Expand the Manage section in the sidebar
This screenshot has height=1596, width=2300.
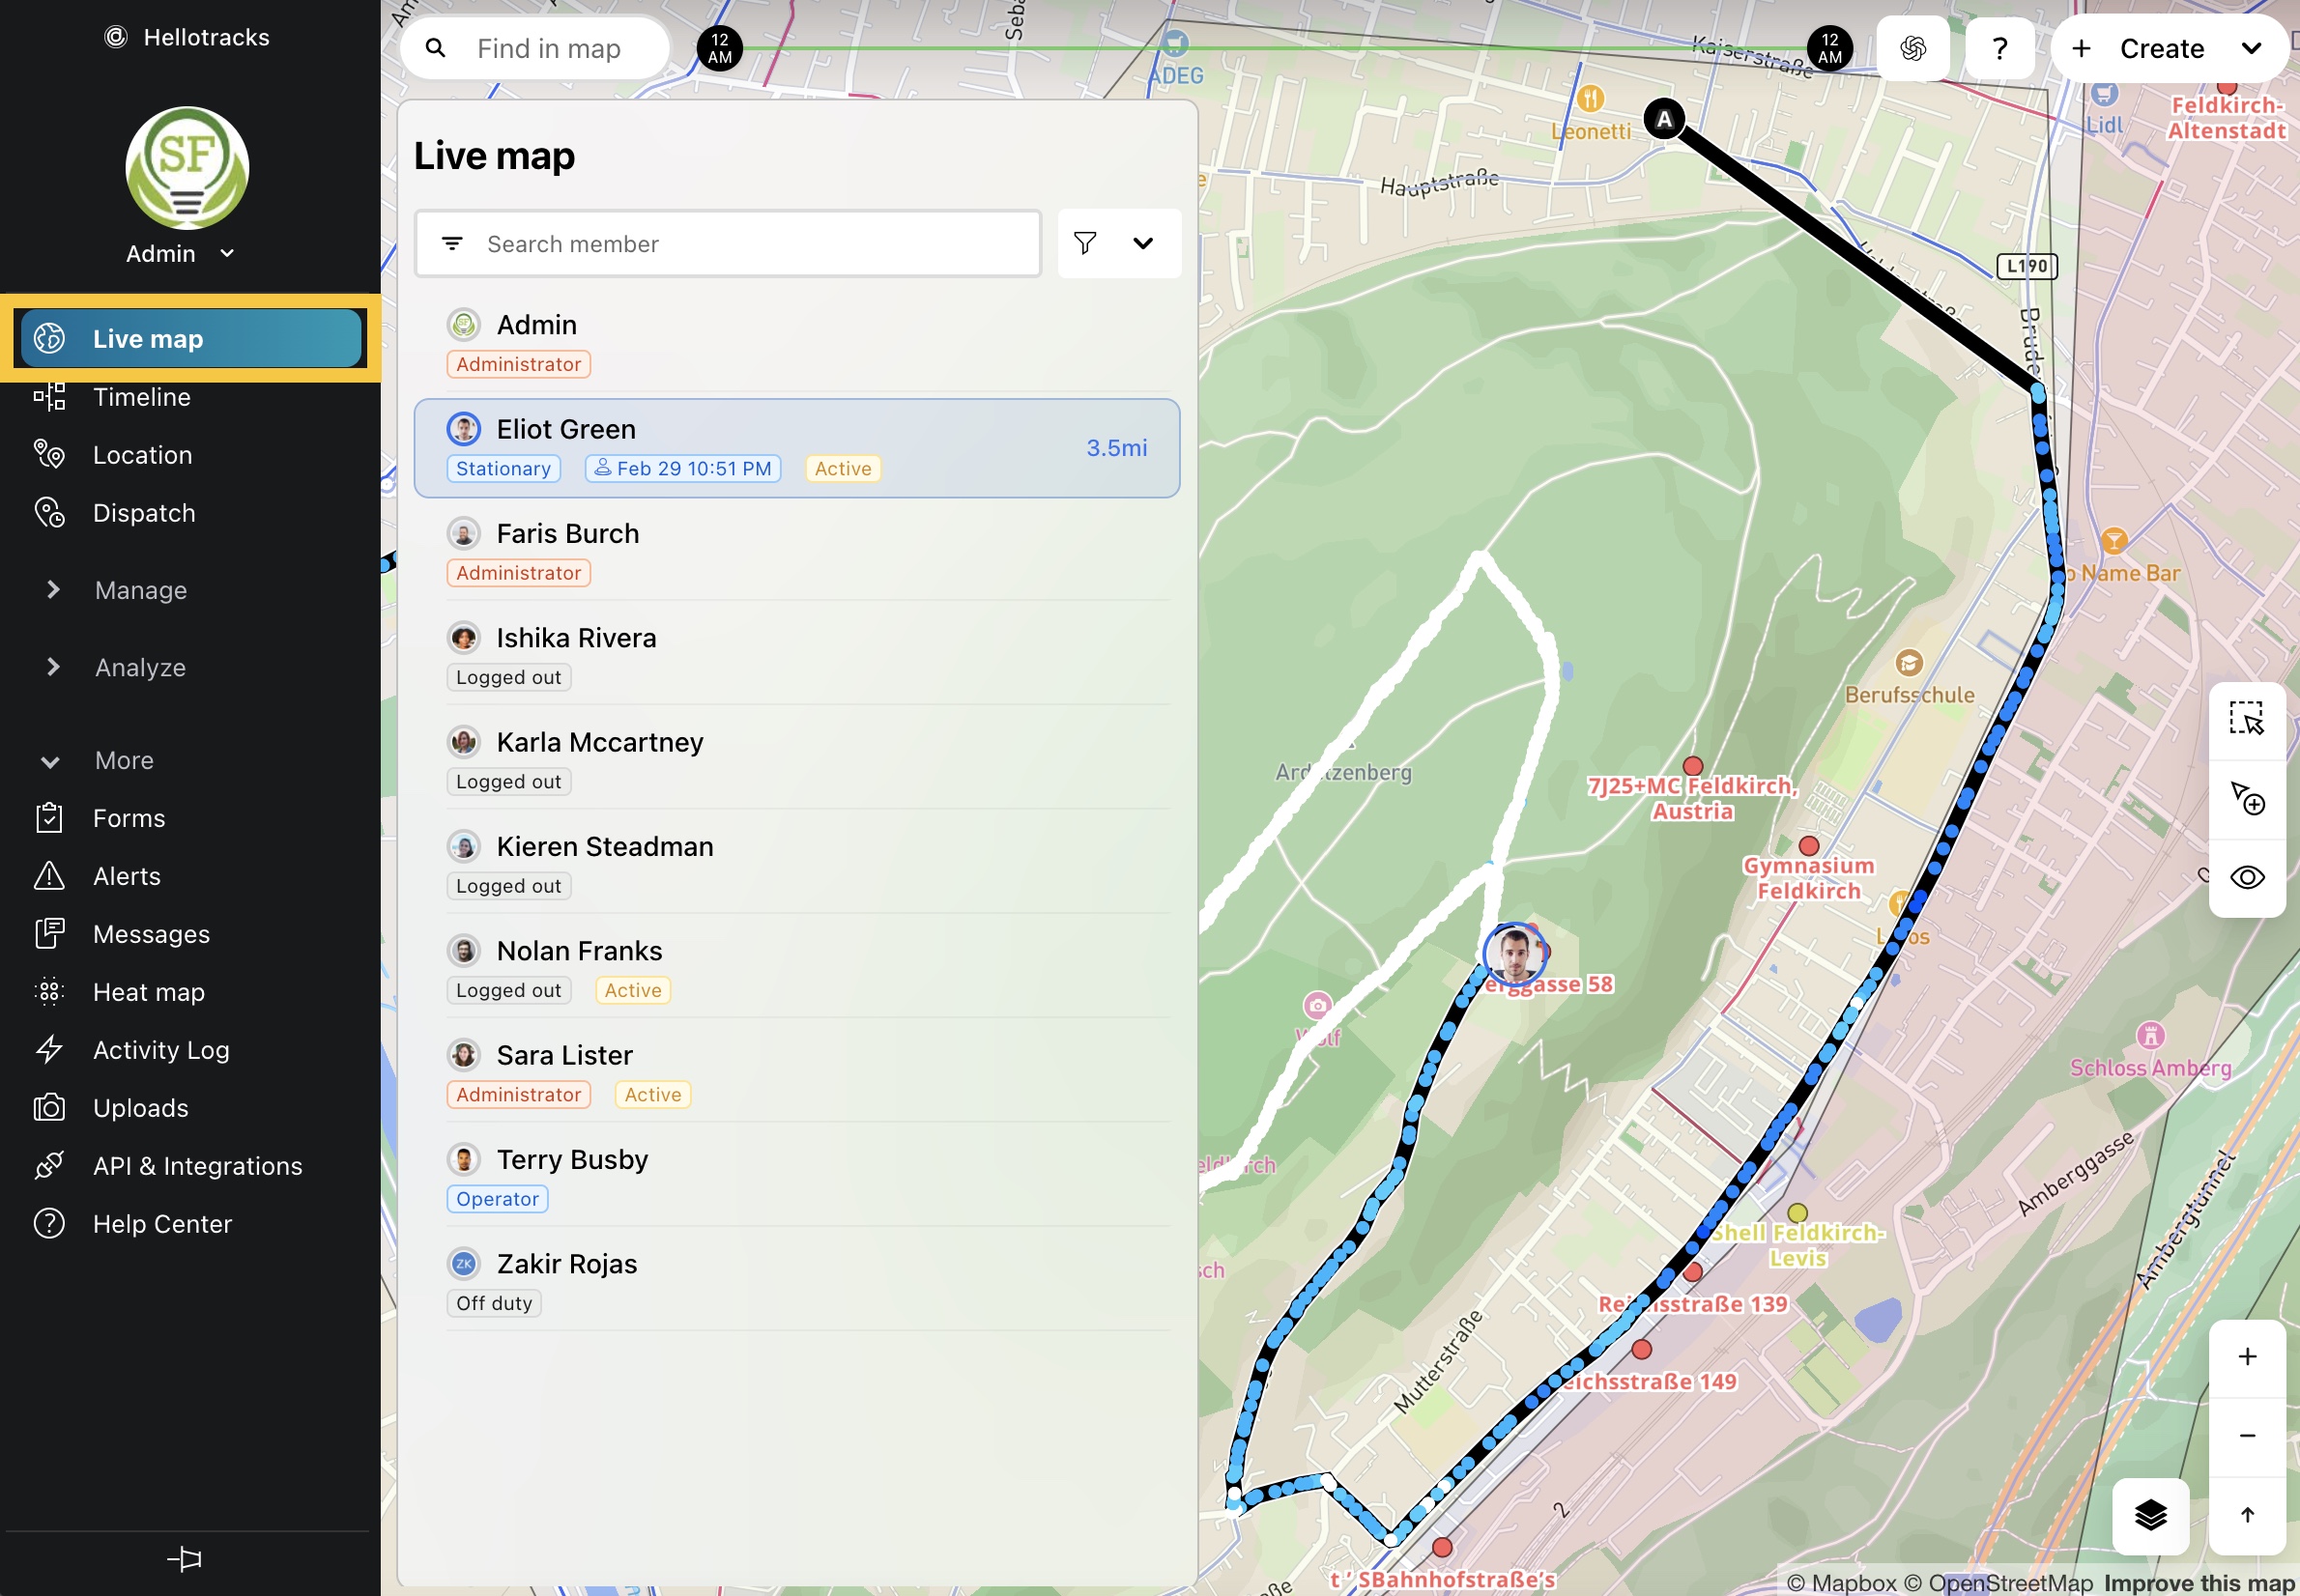[140, 590]
